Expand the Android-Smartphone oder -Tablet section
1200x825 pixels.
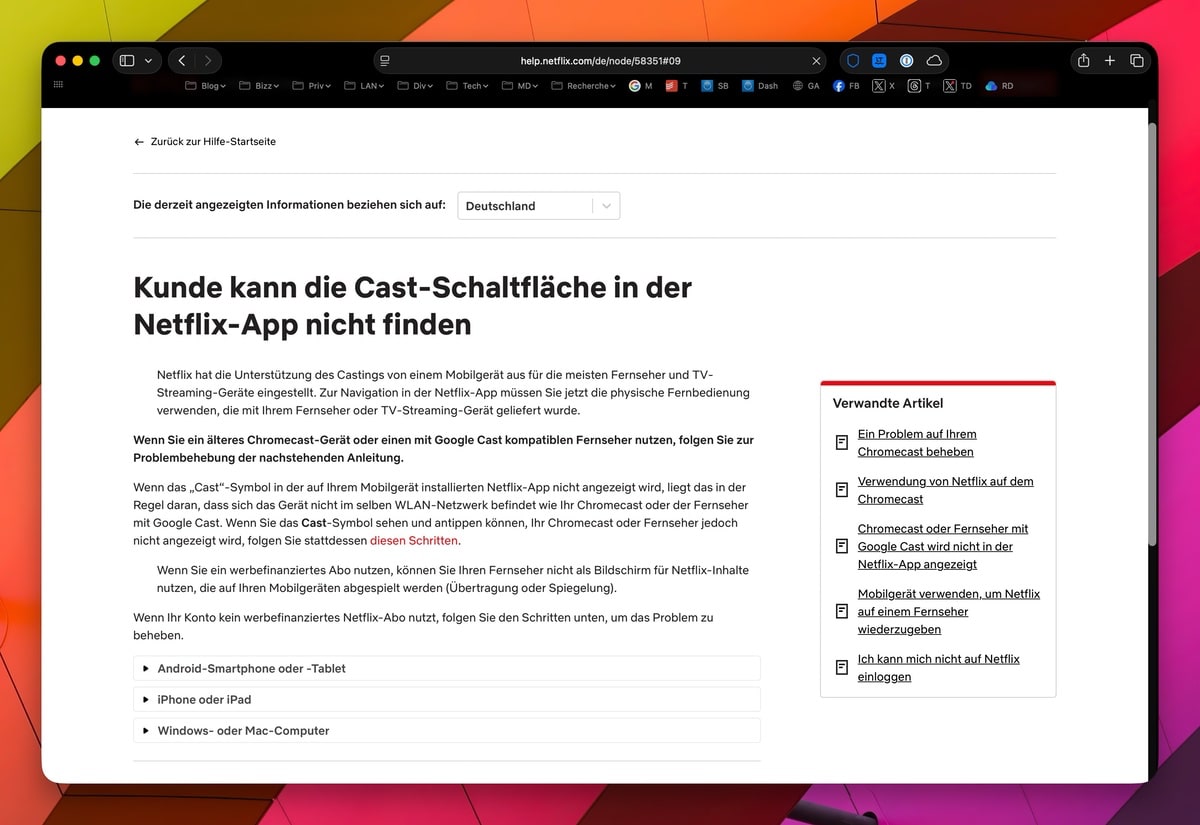pyautogui.click(x=251, y=668)
